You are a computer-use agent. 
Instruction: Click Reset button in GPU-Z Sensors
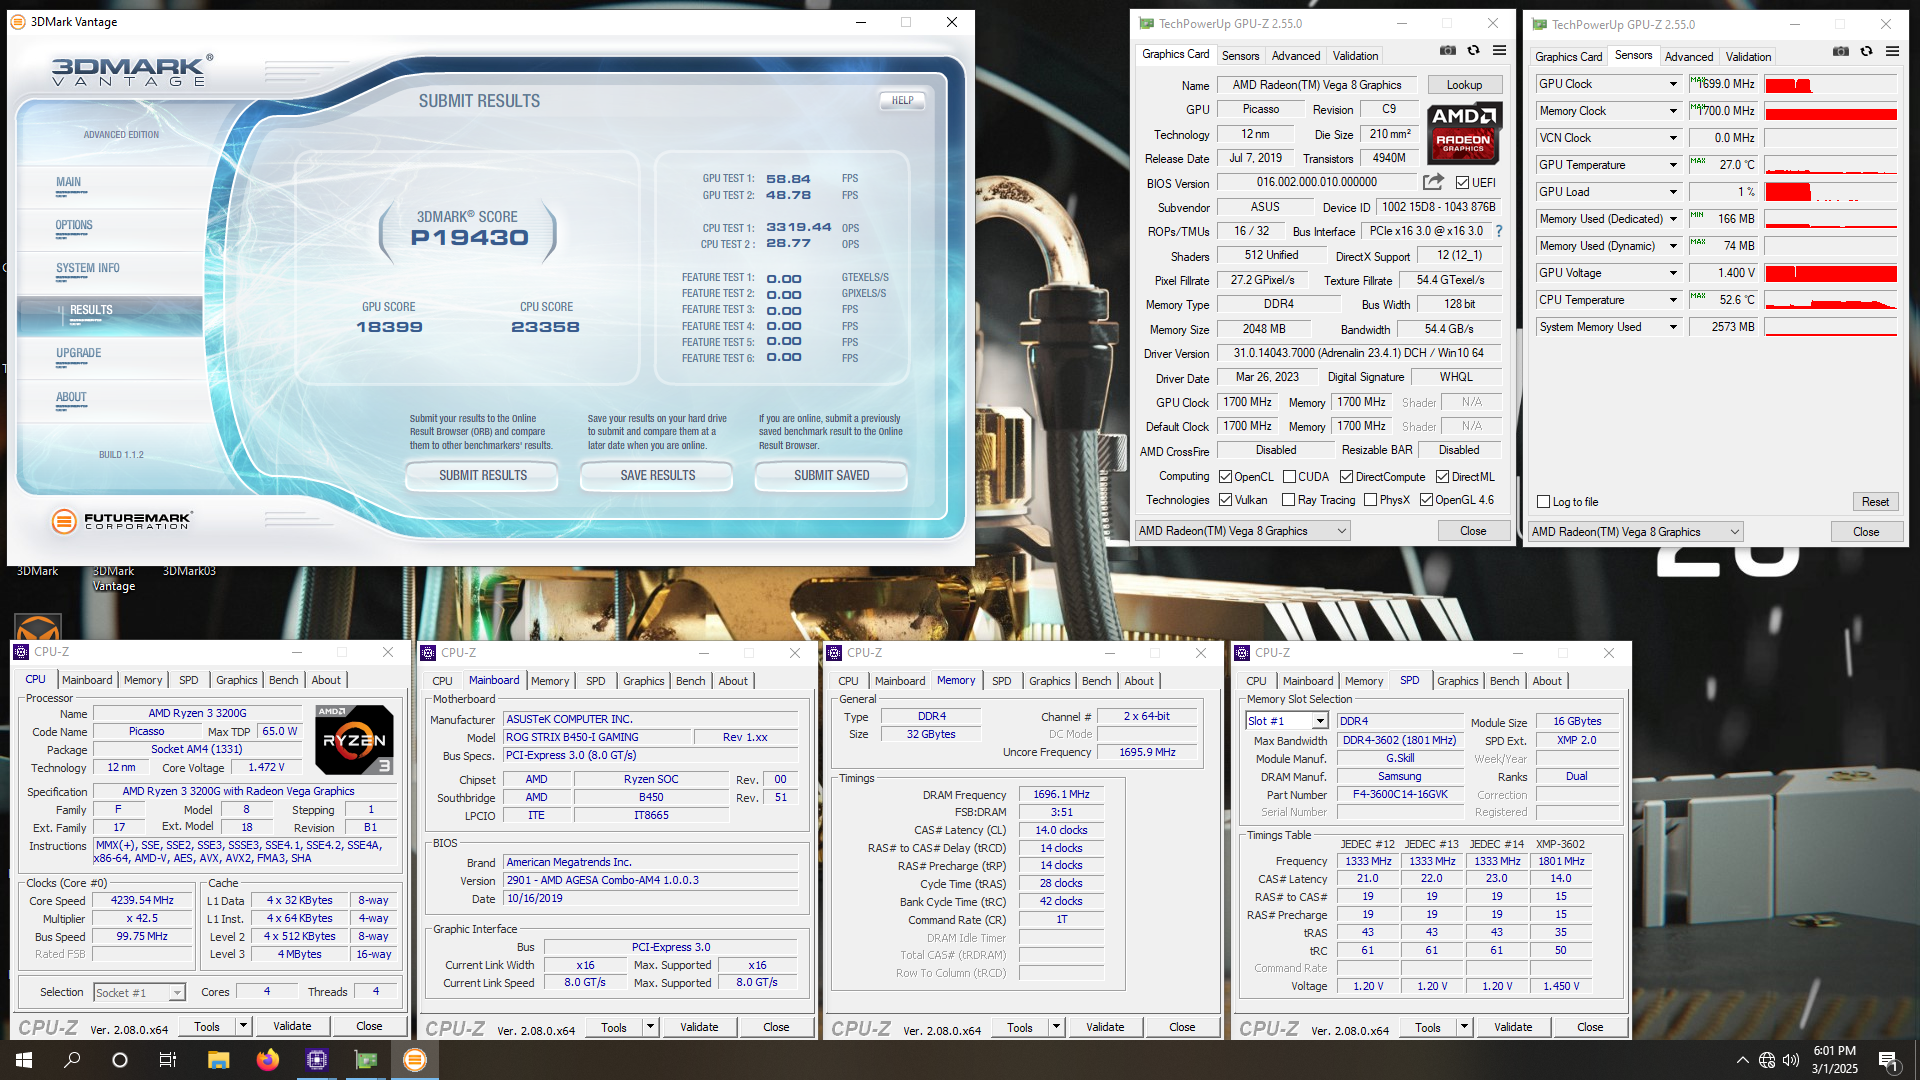point(1875,502)
